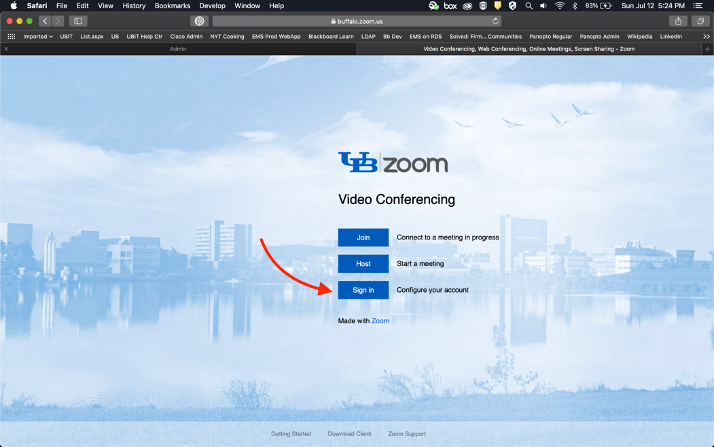Screen dimensions: 714x447
Task: Switch to the Admin tab
Action: pyautogui.click(x=178, y=48)
